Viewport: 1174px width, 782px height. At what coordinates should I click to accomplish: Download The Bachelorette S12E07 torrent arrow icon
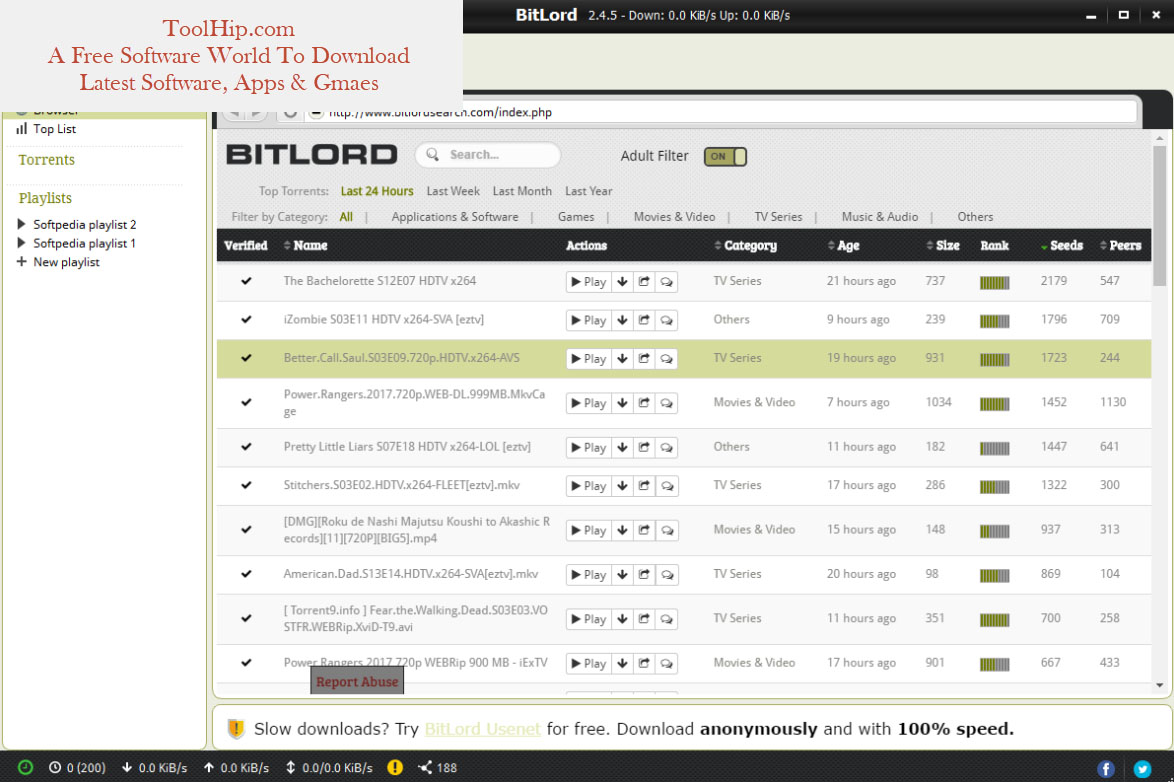622,282
